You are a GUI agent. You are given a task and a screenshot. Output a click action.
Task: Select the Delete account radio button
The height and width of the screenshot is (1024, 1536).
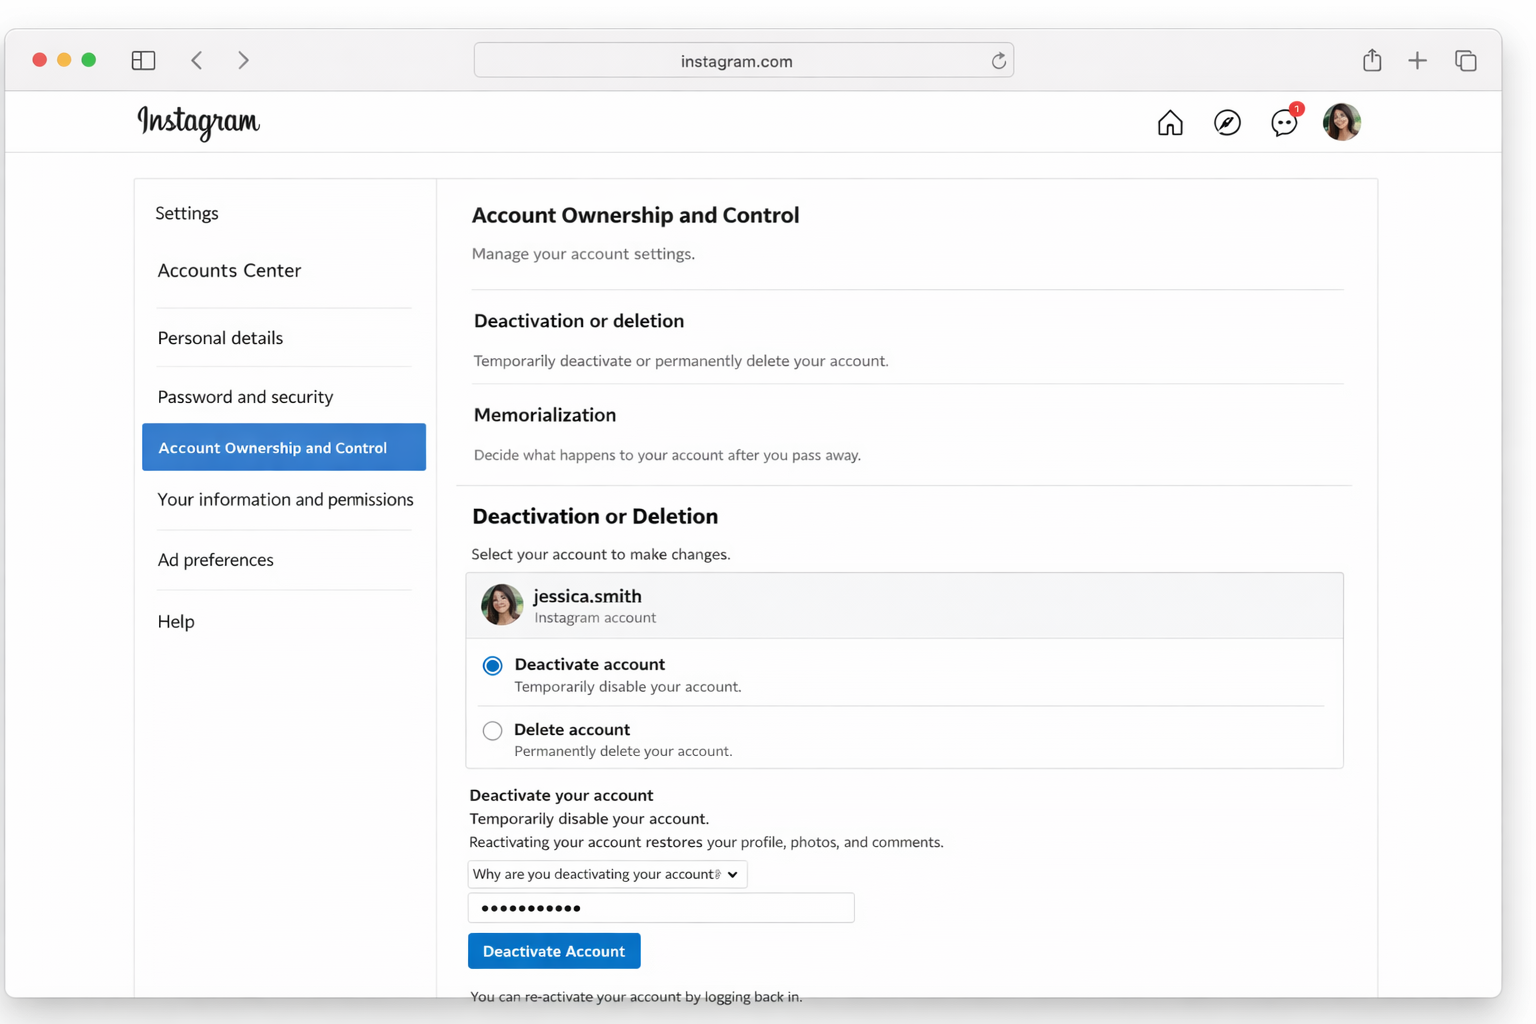[x=492, y=730]
